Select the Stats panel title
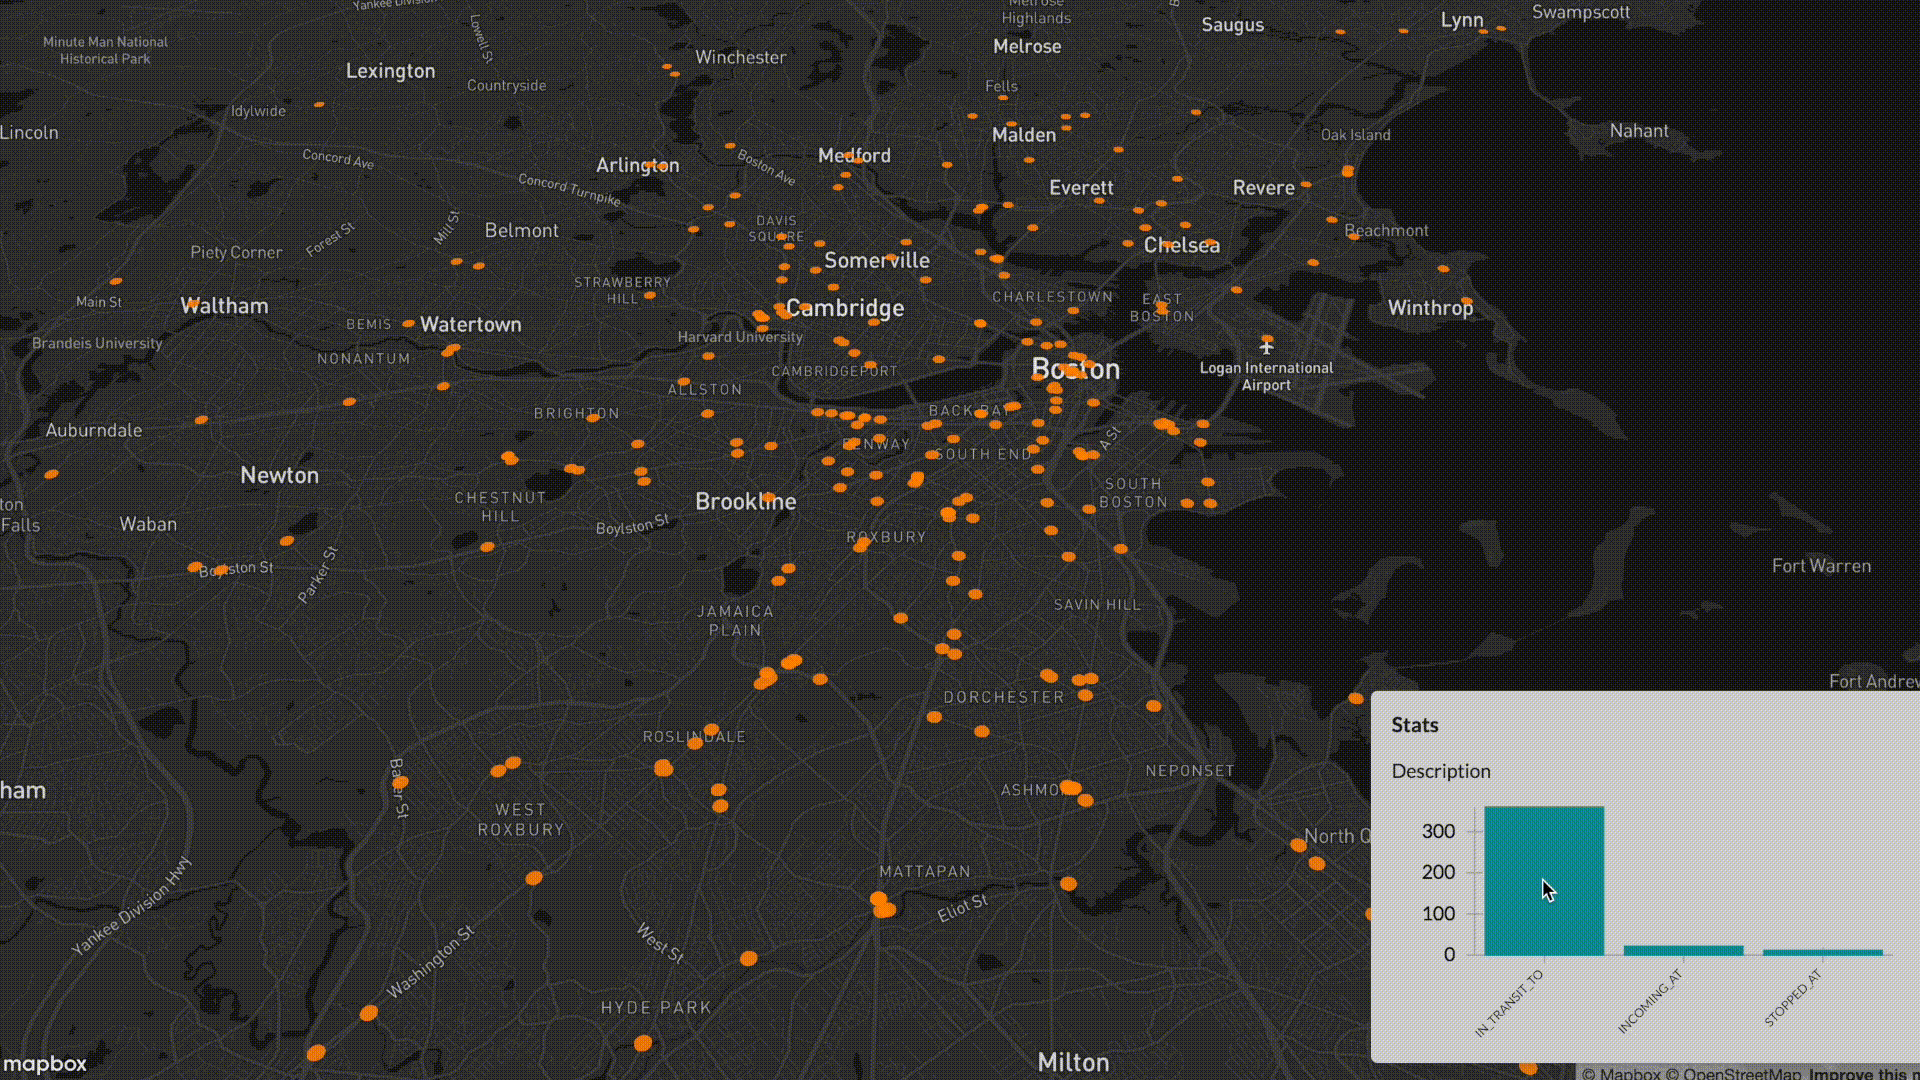1920x1080 pixels. 1414,725
